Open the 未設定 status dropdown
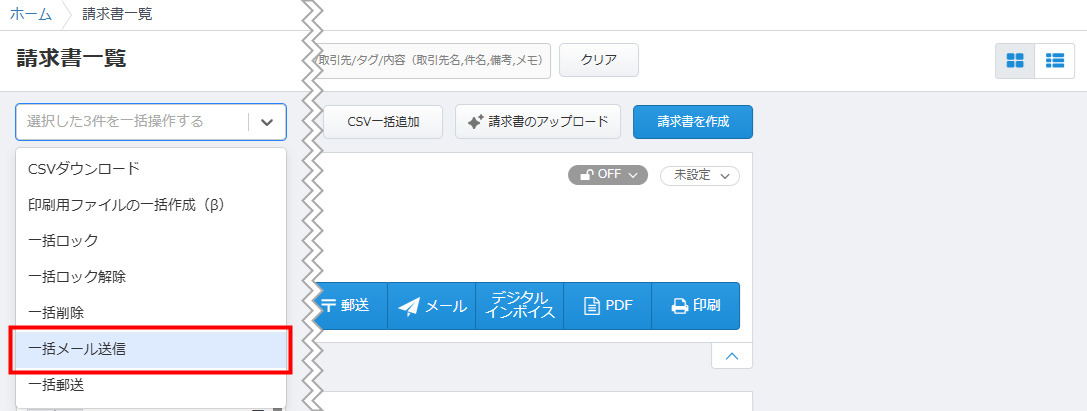This screenshot has height=411, width=1087. [699, 175]
